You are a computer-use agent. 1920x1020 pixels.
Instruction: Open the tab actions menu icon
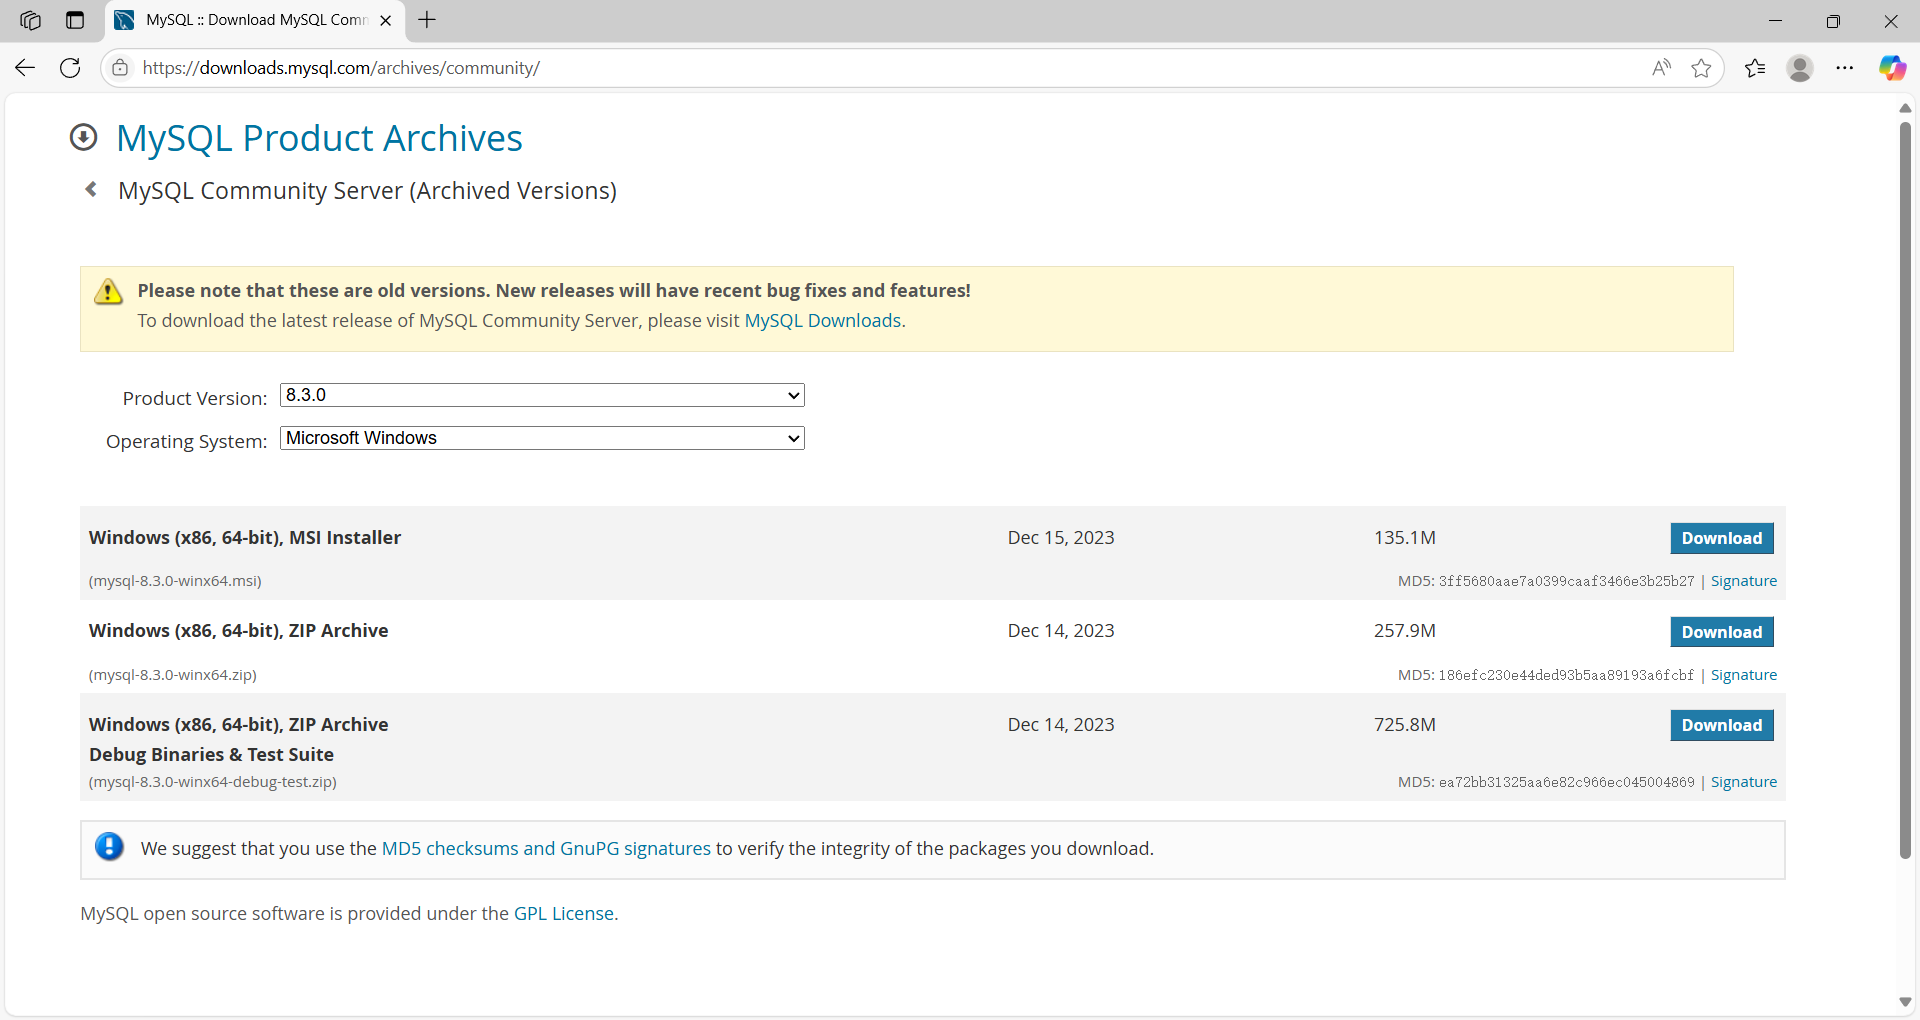click(x=75, y=20)
